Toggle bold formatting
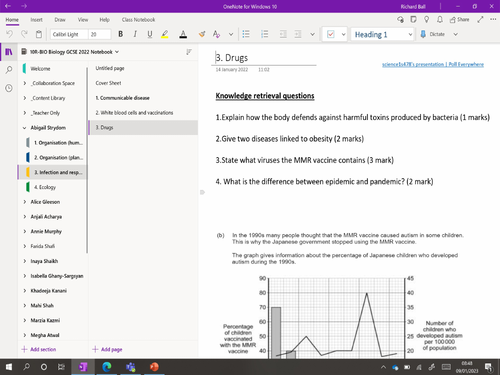The height and width of the screenshot is (375, 500). pos(121,34)
